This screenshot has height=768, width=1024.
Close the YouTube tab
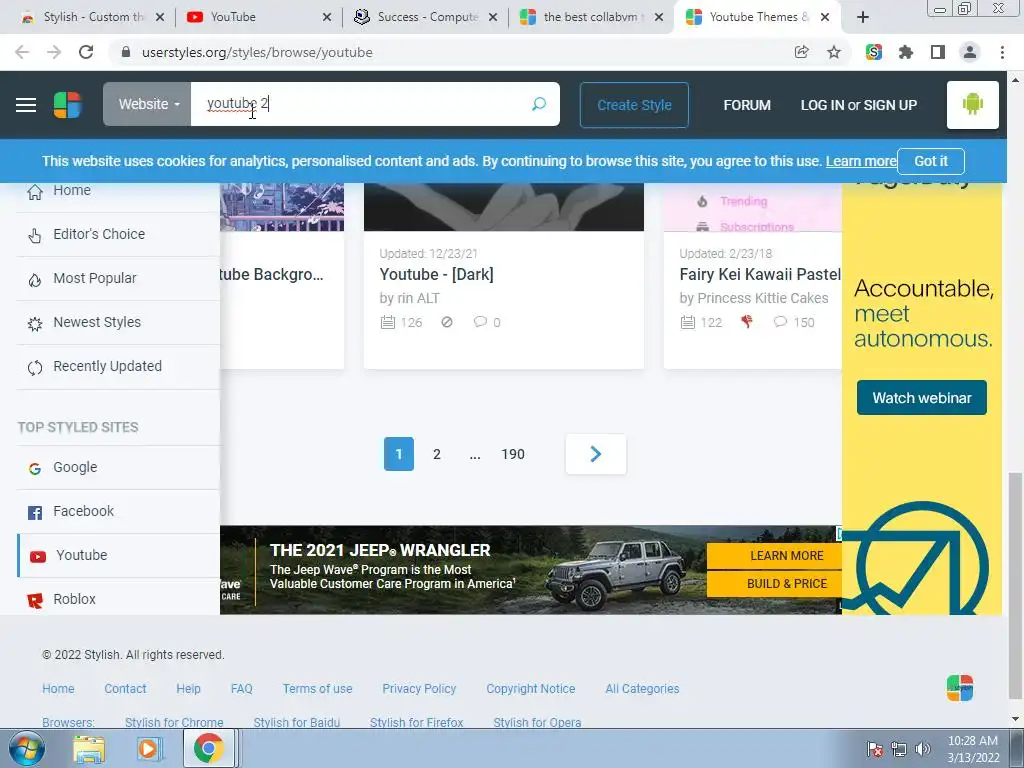(327, 17)
